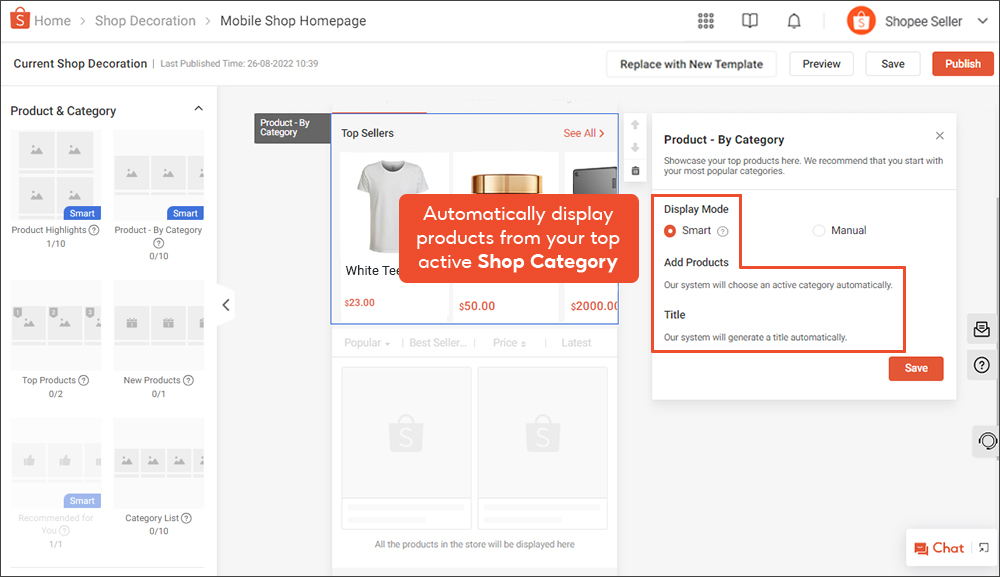Screen dimensions: 1000x577
Task: Switch Display Mode to Manual
Action: 817,230
